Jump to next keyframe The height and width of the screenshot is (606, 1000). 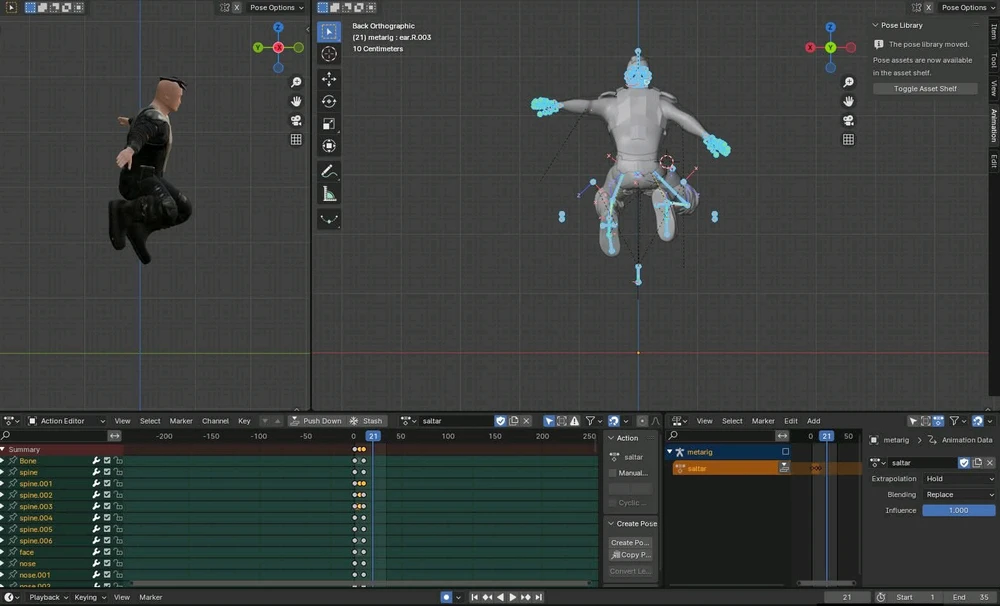click(x=526, y=597)
